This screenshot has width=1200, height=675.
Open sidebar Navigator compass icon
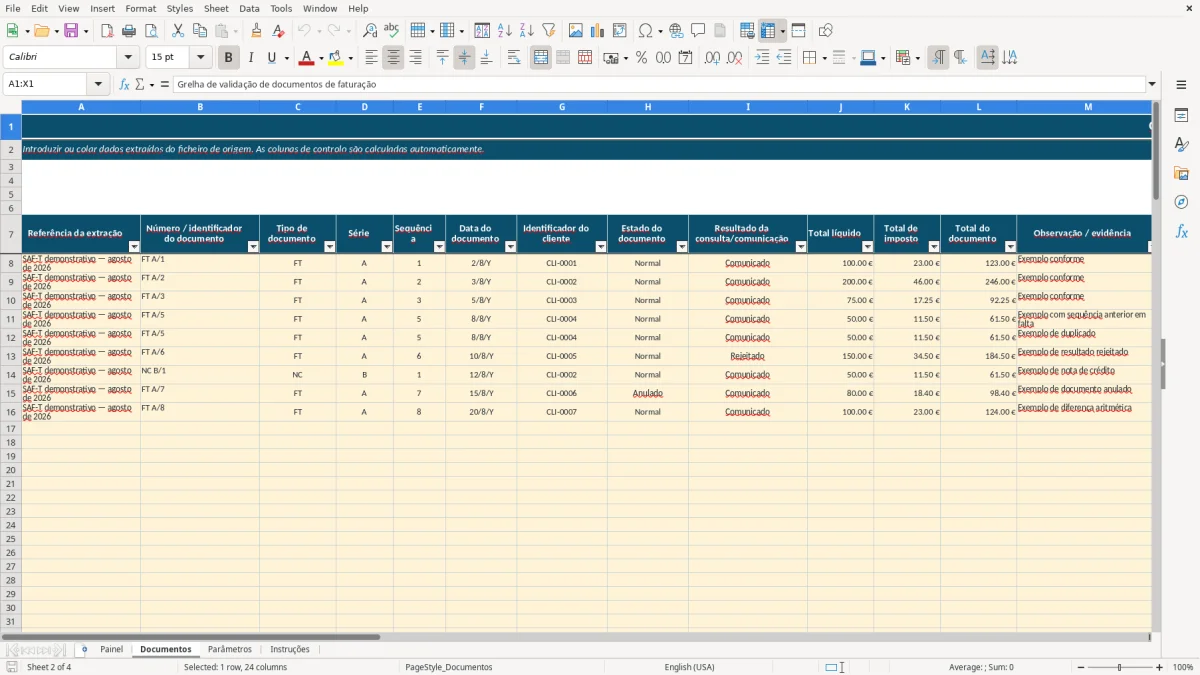(1181, 202)
